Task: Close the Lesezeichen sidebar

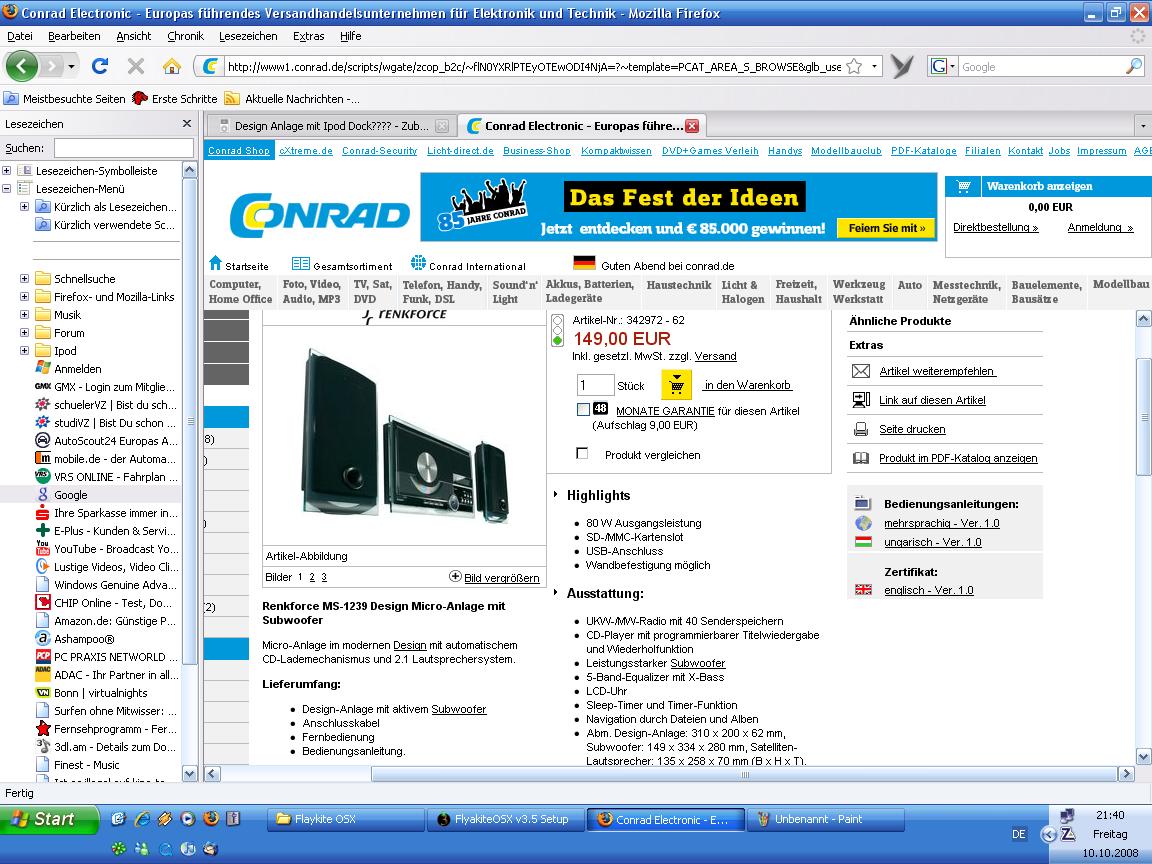Action: [x=187, y=123]
